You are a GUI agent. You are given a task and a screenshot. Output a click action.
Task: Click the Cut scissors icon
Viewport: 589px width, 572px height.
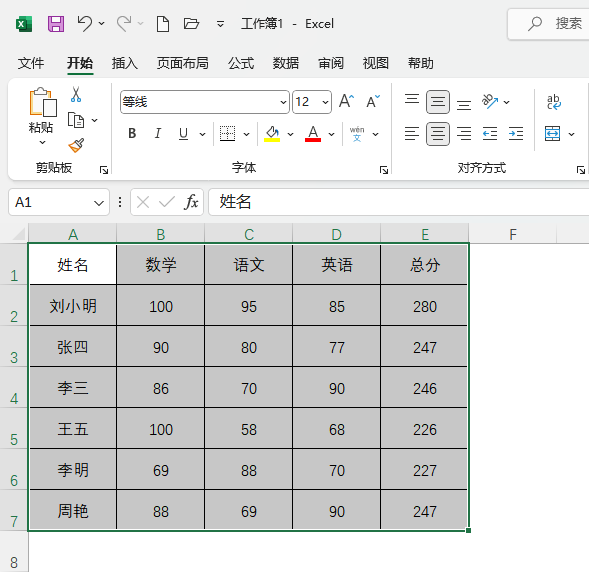76,95
